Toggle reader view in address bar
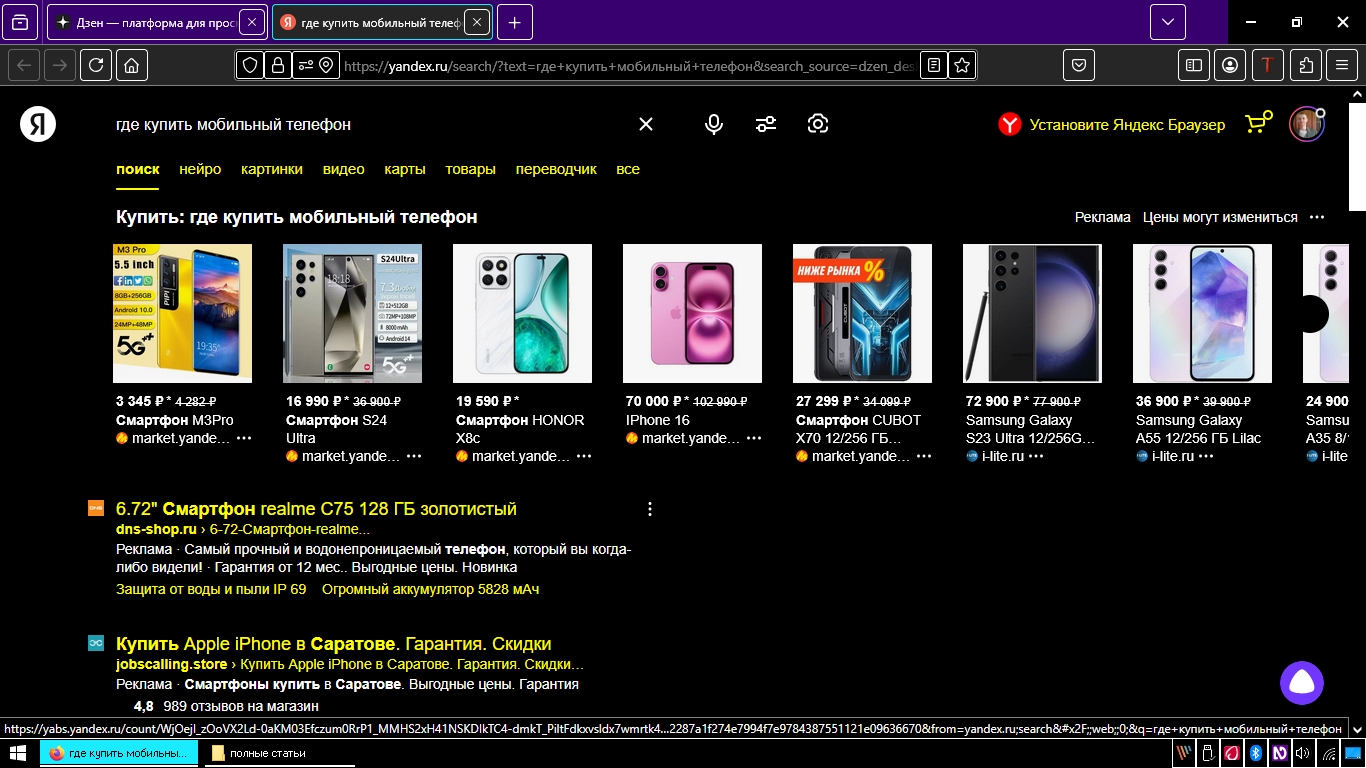This screenshot has height=768, width=1366. point(933,65)
